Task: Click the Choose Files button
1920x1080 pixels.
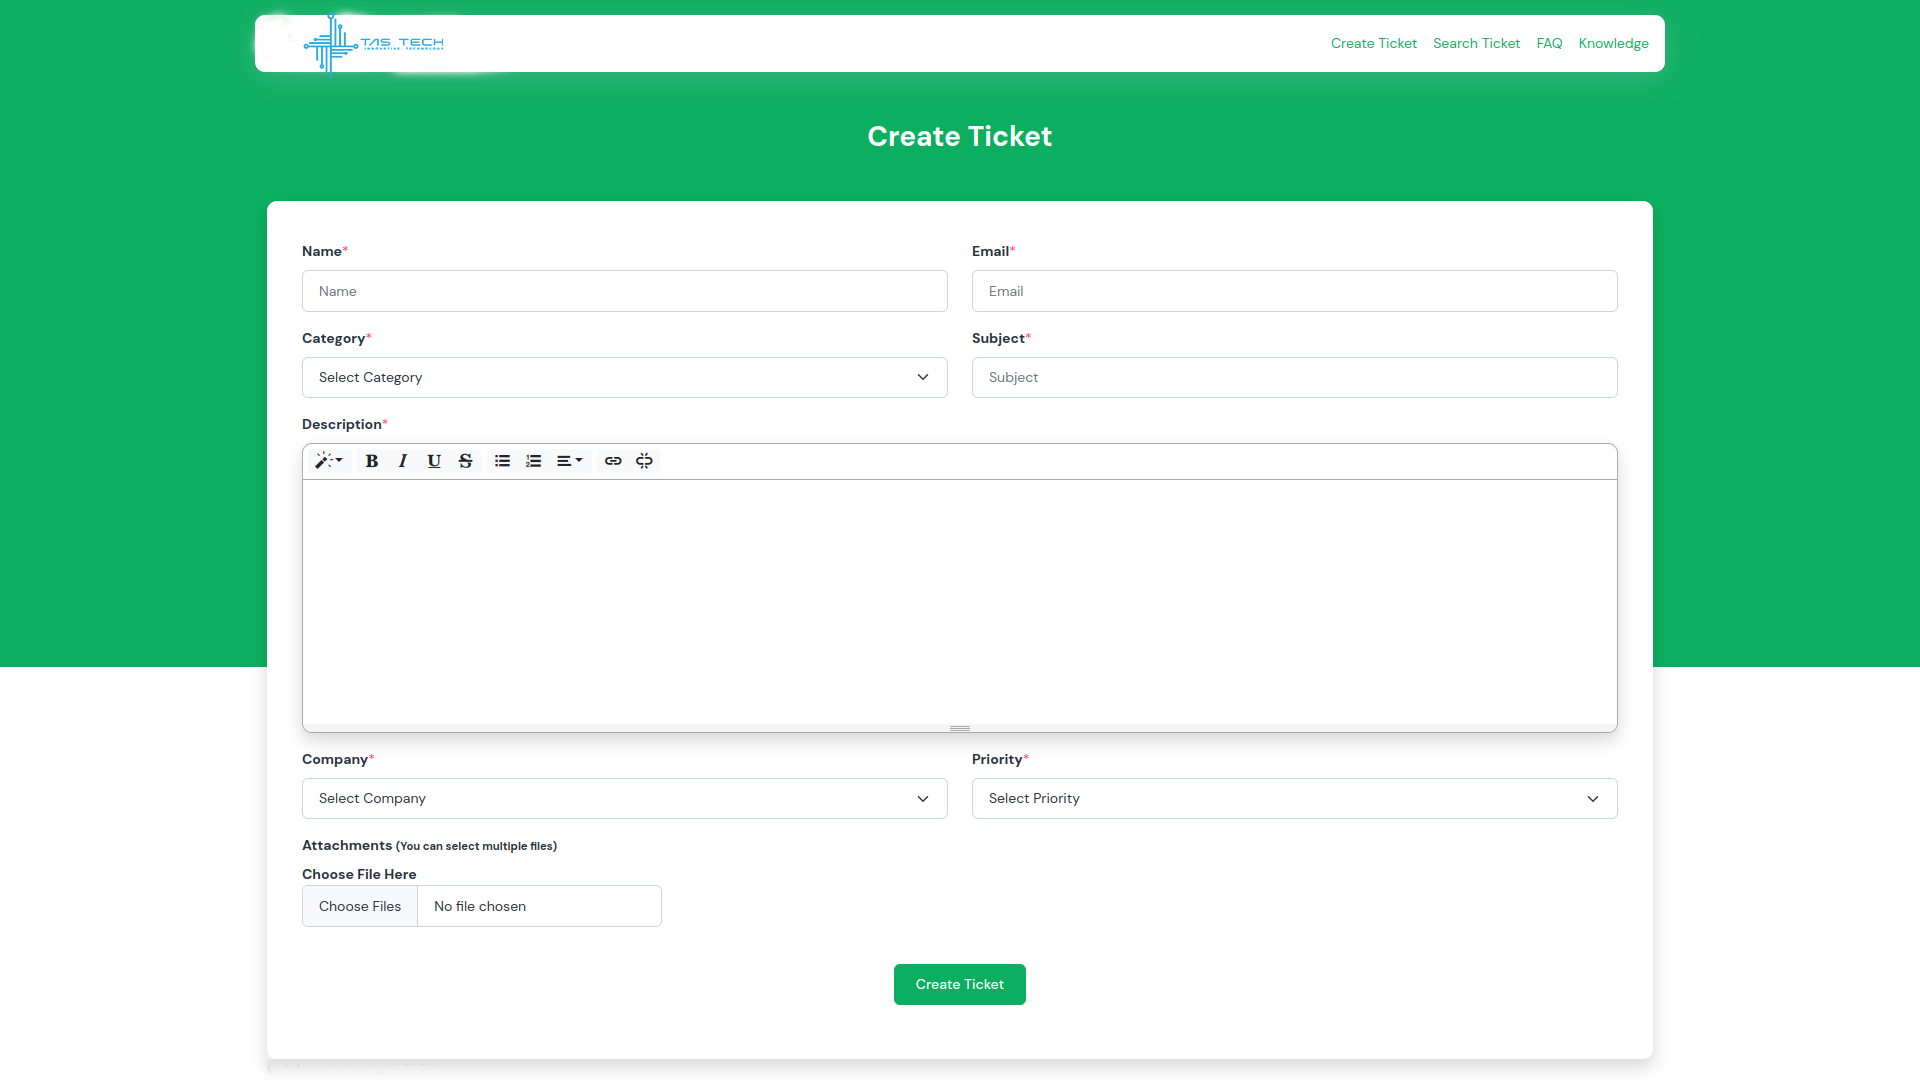Action: coord(360,906)
